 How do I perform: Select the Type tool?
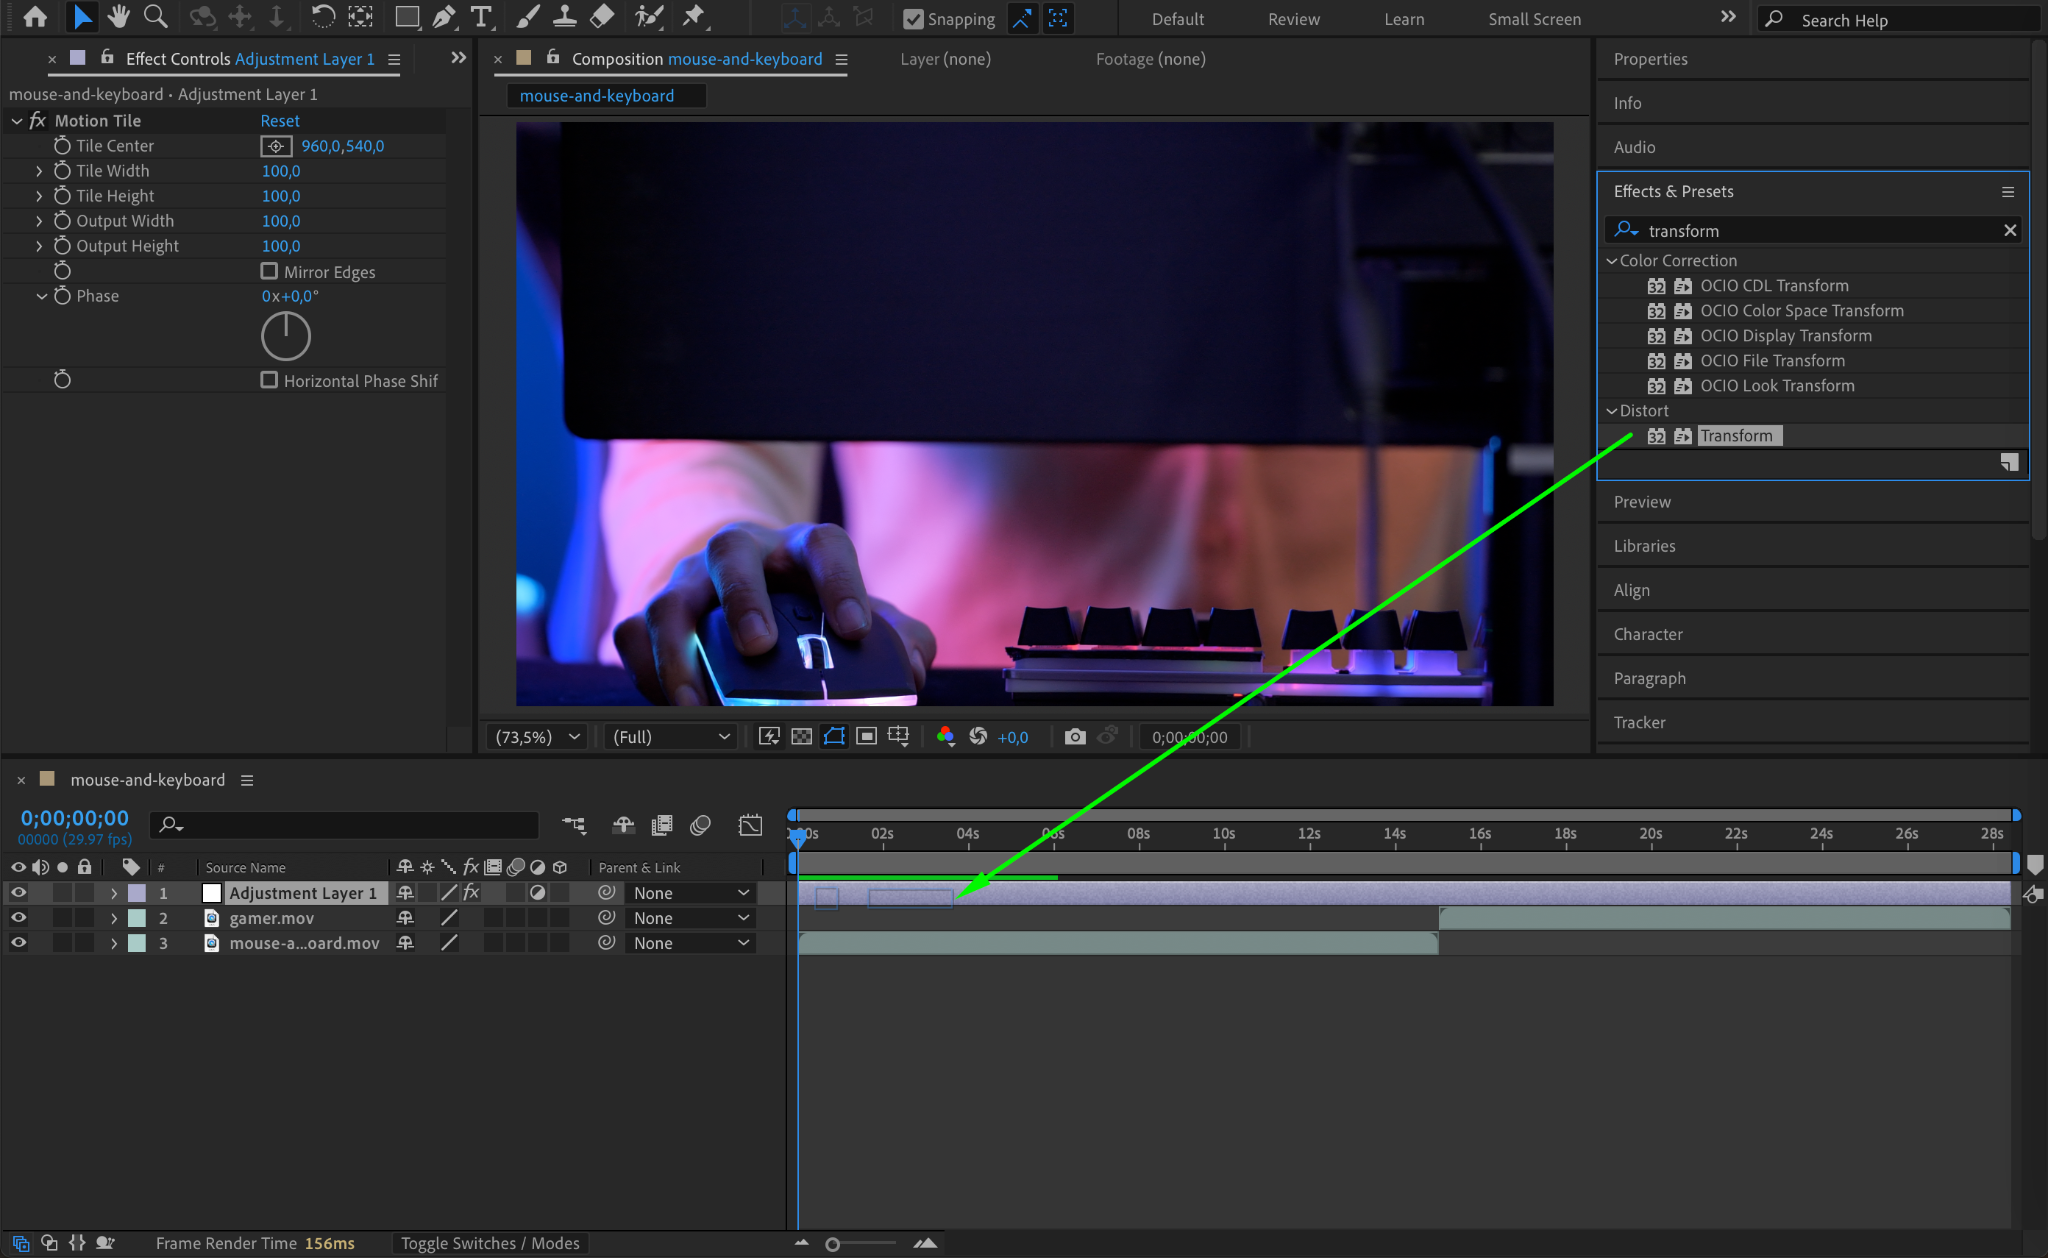[x=481, y=17]
